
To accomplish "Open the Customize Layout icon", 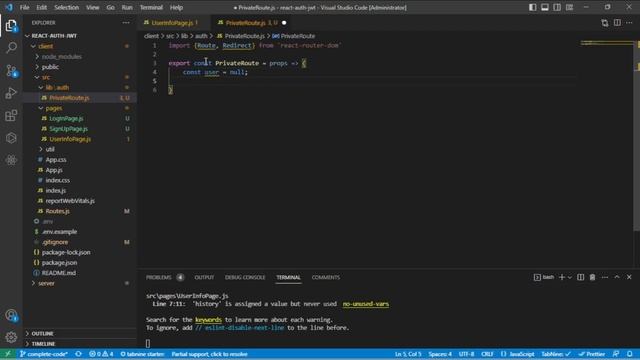I will click(569, 7).
